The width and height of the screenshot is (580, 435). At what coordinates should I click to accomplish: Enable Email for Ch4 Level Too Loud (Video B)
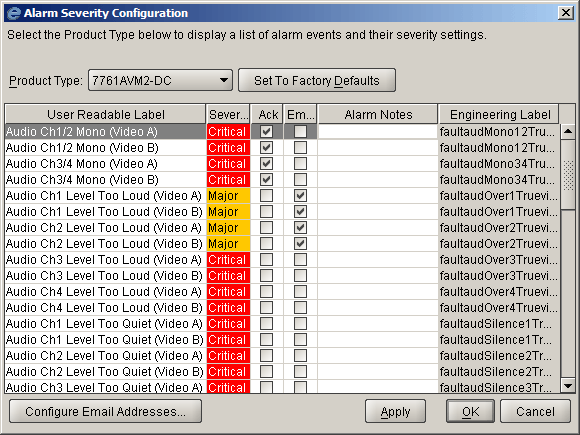pyautogui.click(x=300, y=308)
